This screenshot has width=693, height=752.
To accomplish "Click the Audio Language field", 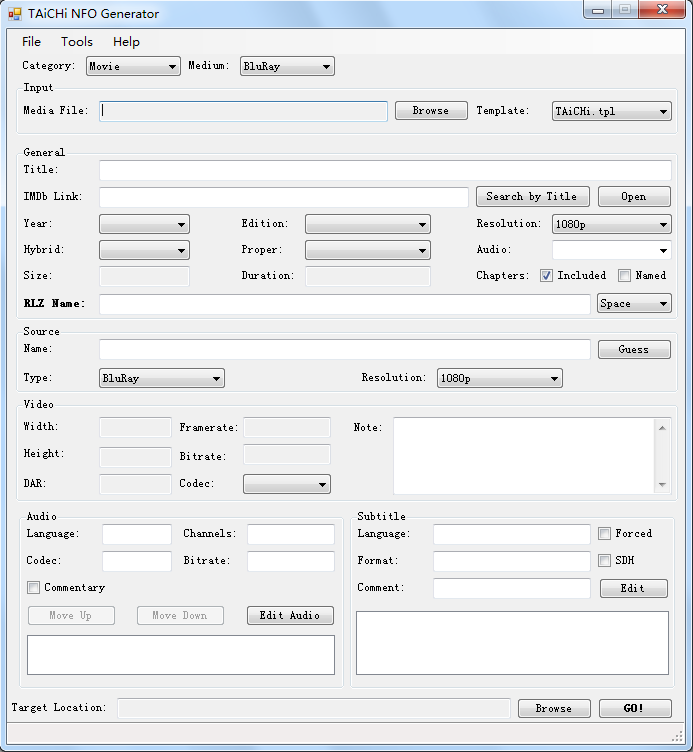I will 137,534.
